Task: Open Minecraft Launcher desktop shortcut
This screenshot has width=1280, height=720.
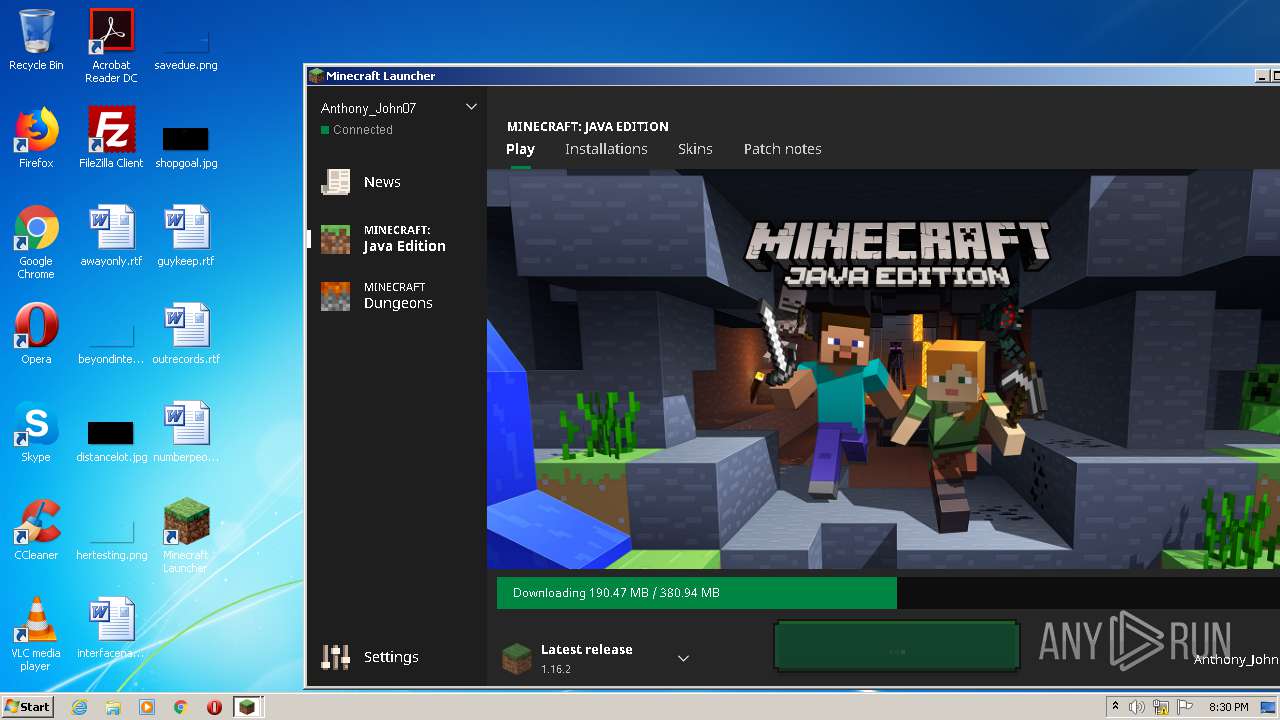Action: pyautogui.click(x=186, y=536)
